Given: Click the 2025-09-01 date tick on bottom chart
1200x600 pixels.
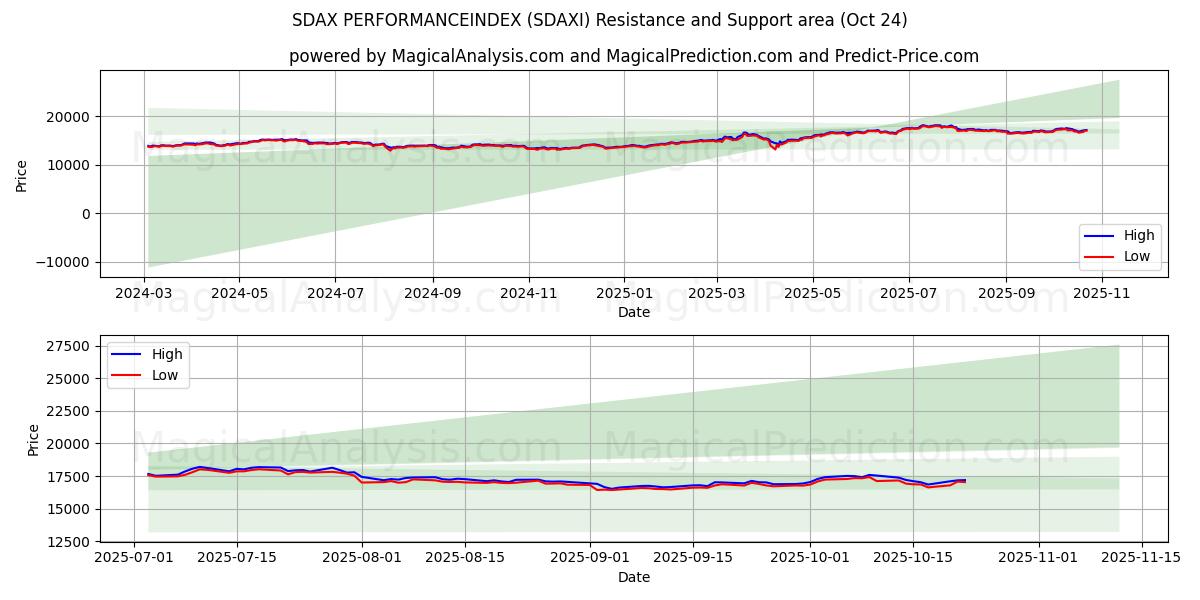Looking at the screenshot, I should pyautogui.click(x=590, y=559).
